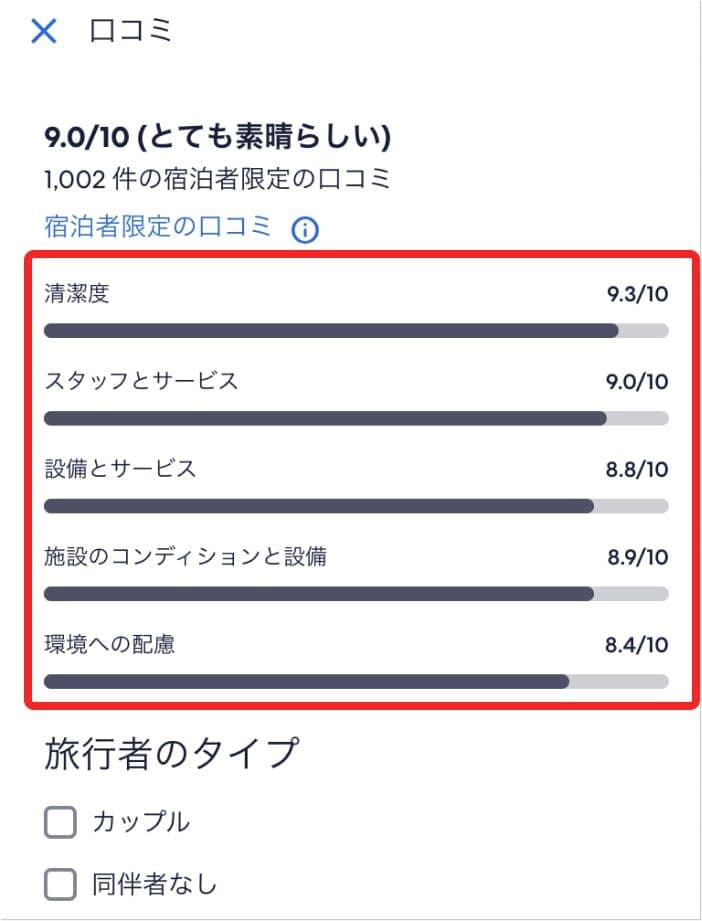Click the info icon beside 宿泊者限定の口コミ
The width and height of the screenshot is (702, 921).
pyautogui.click(x=305, y=229)
